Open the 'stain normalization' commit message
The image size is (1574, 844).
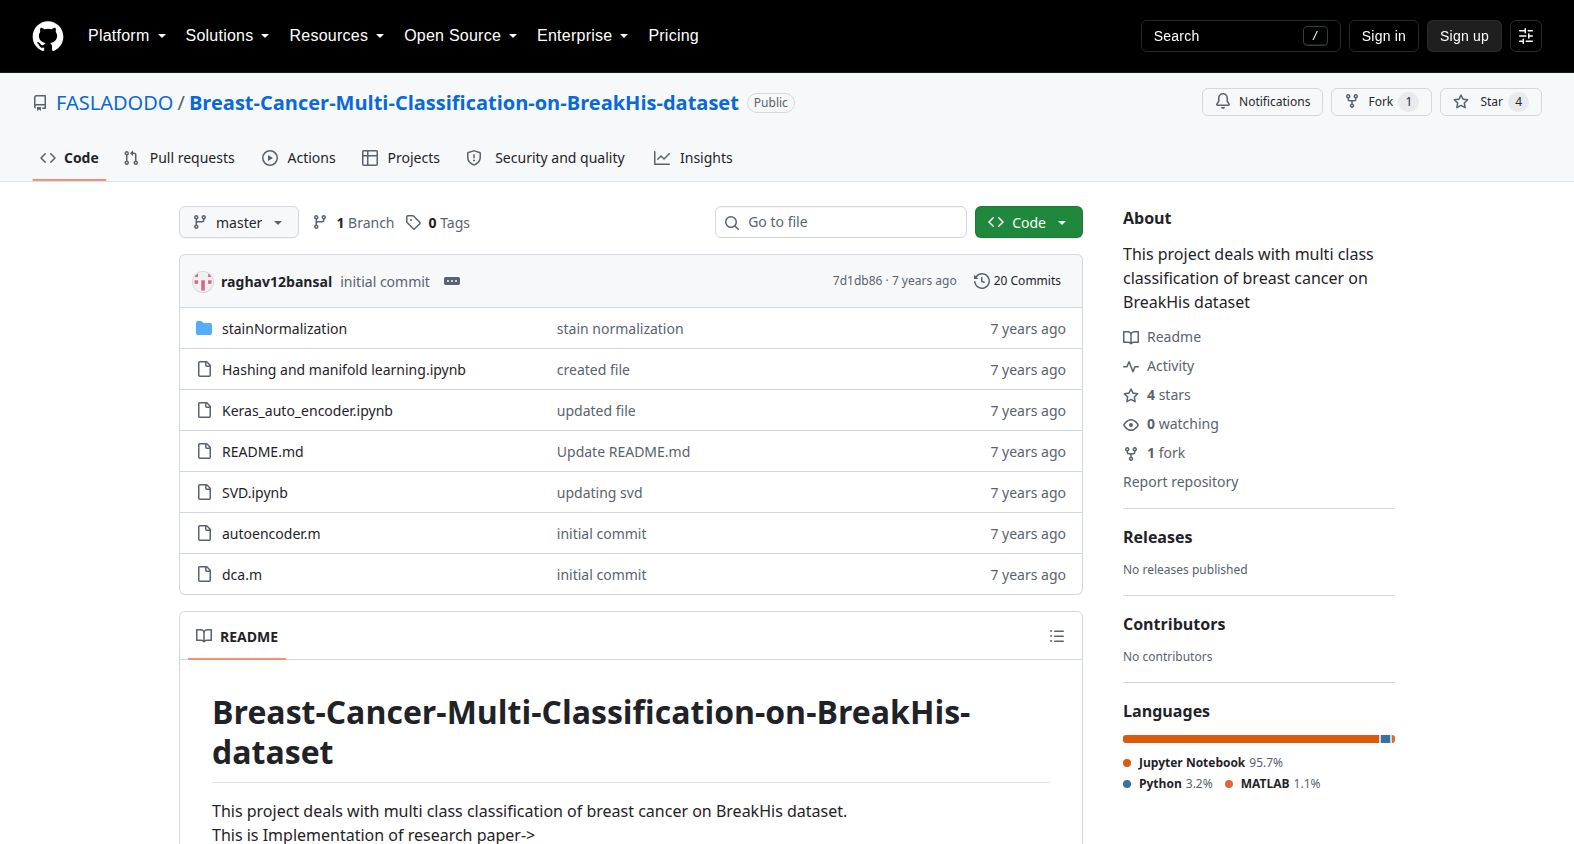[x=620, y=329]
